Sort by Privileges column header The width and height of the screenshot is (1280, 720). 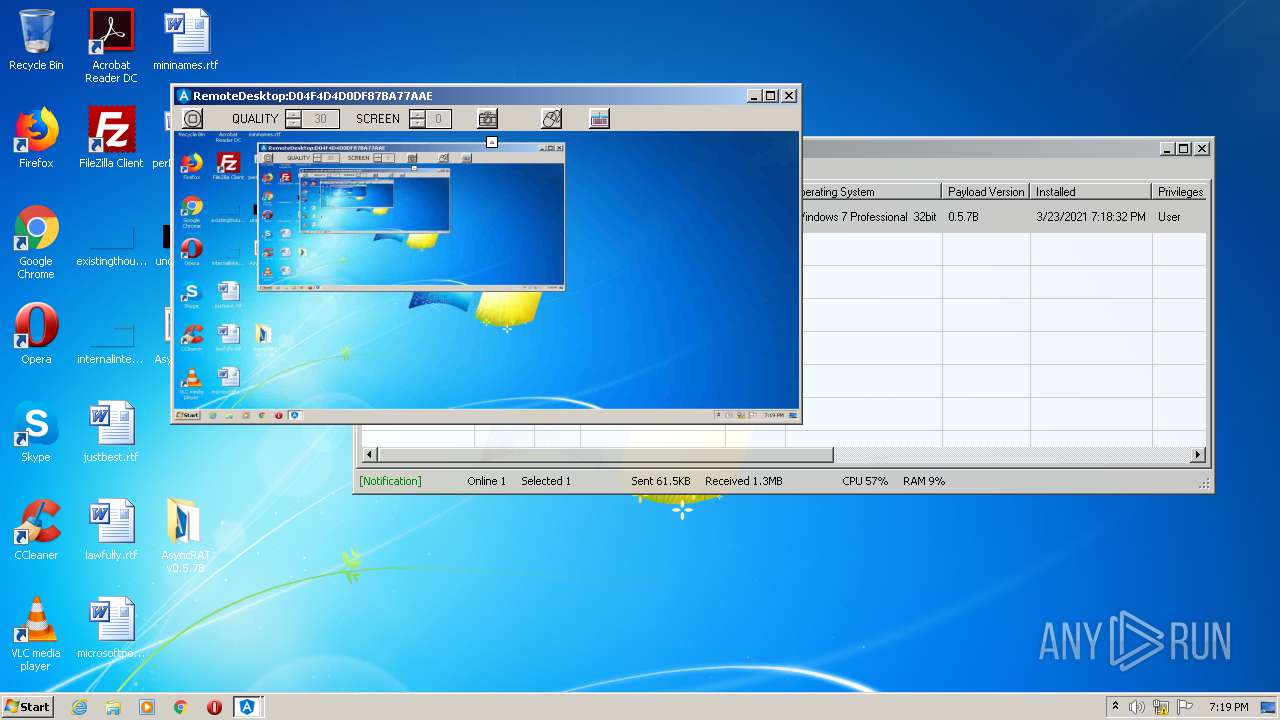[1180, 191]
